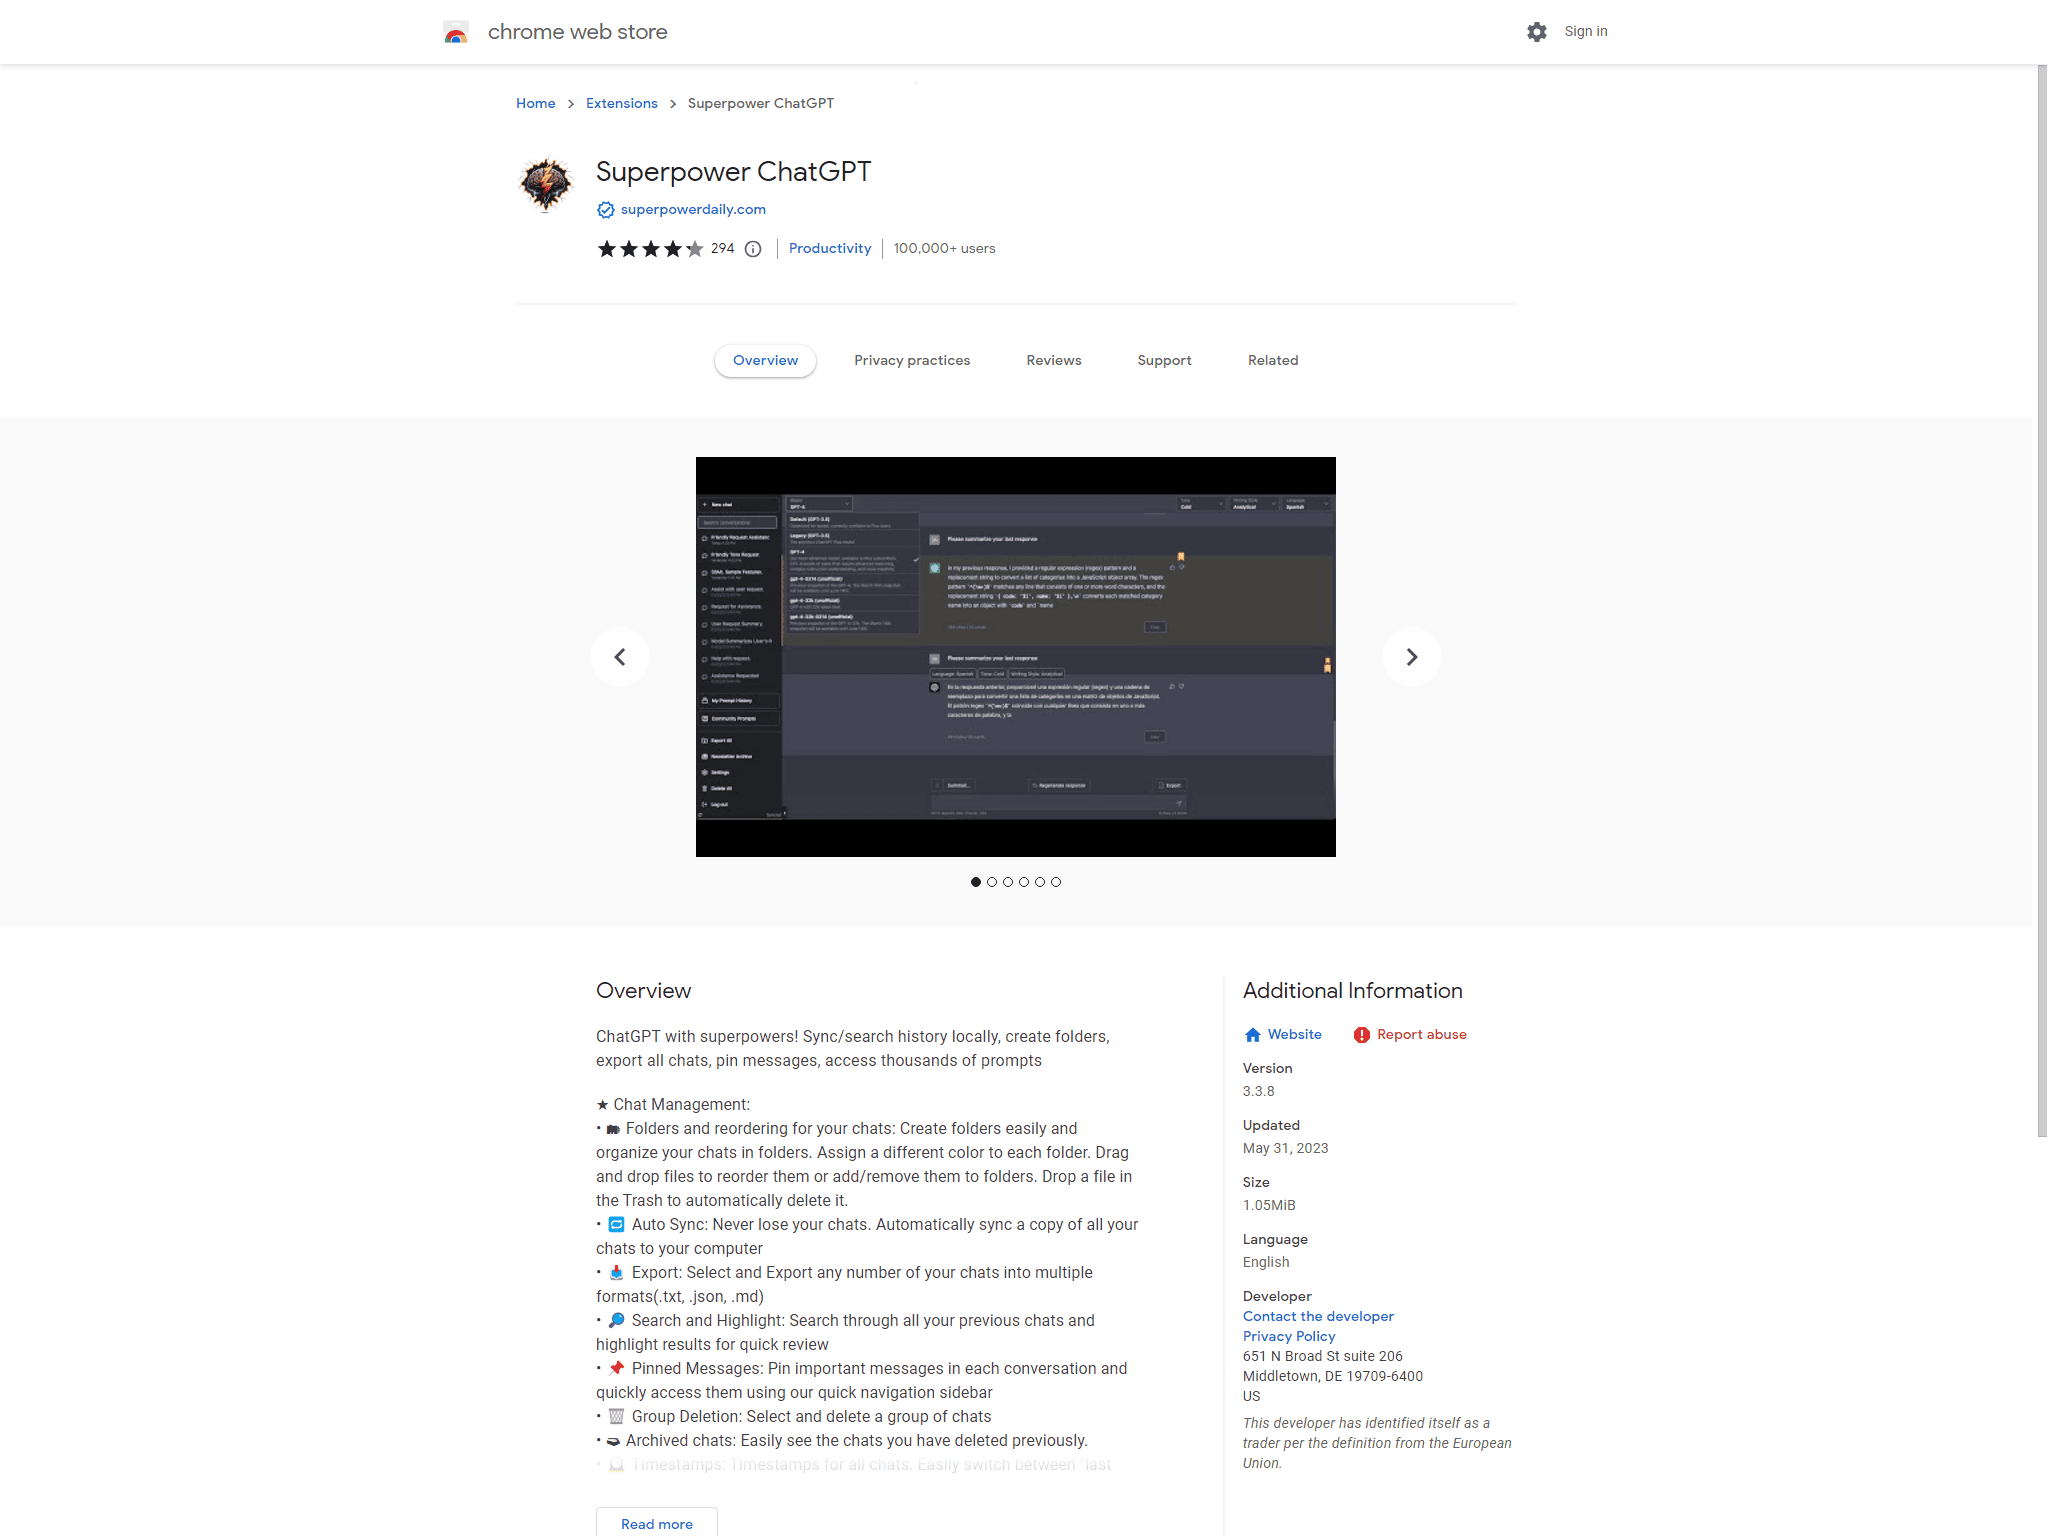Open the Support tab
The image size is (2048, 1536).
click(x=1164, y=361)
